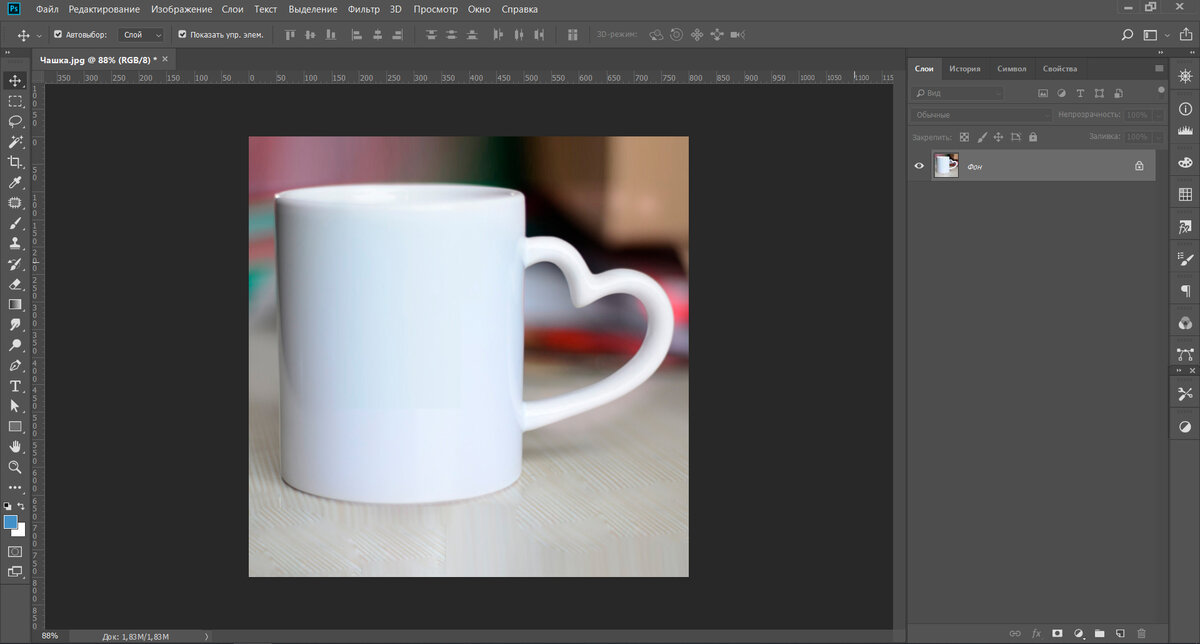Open the Вид layer filter dropdown

point(958,93)
